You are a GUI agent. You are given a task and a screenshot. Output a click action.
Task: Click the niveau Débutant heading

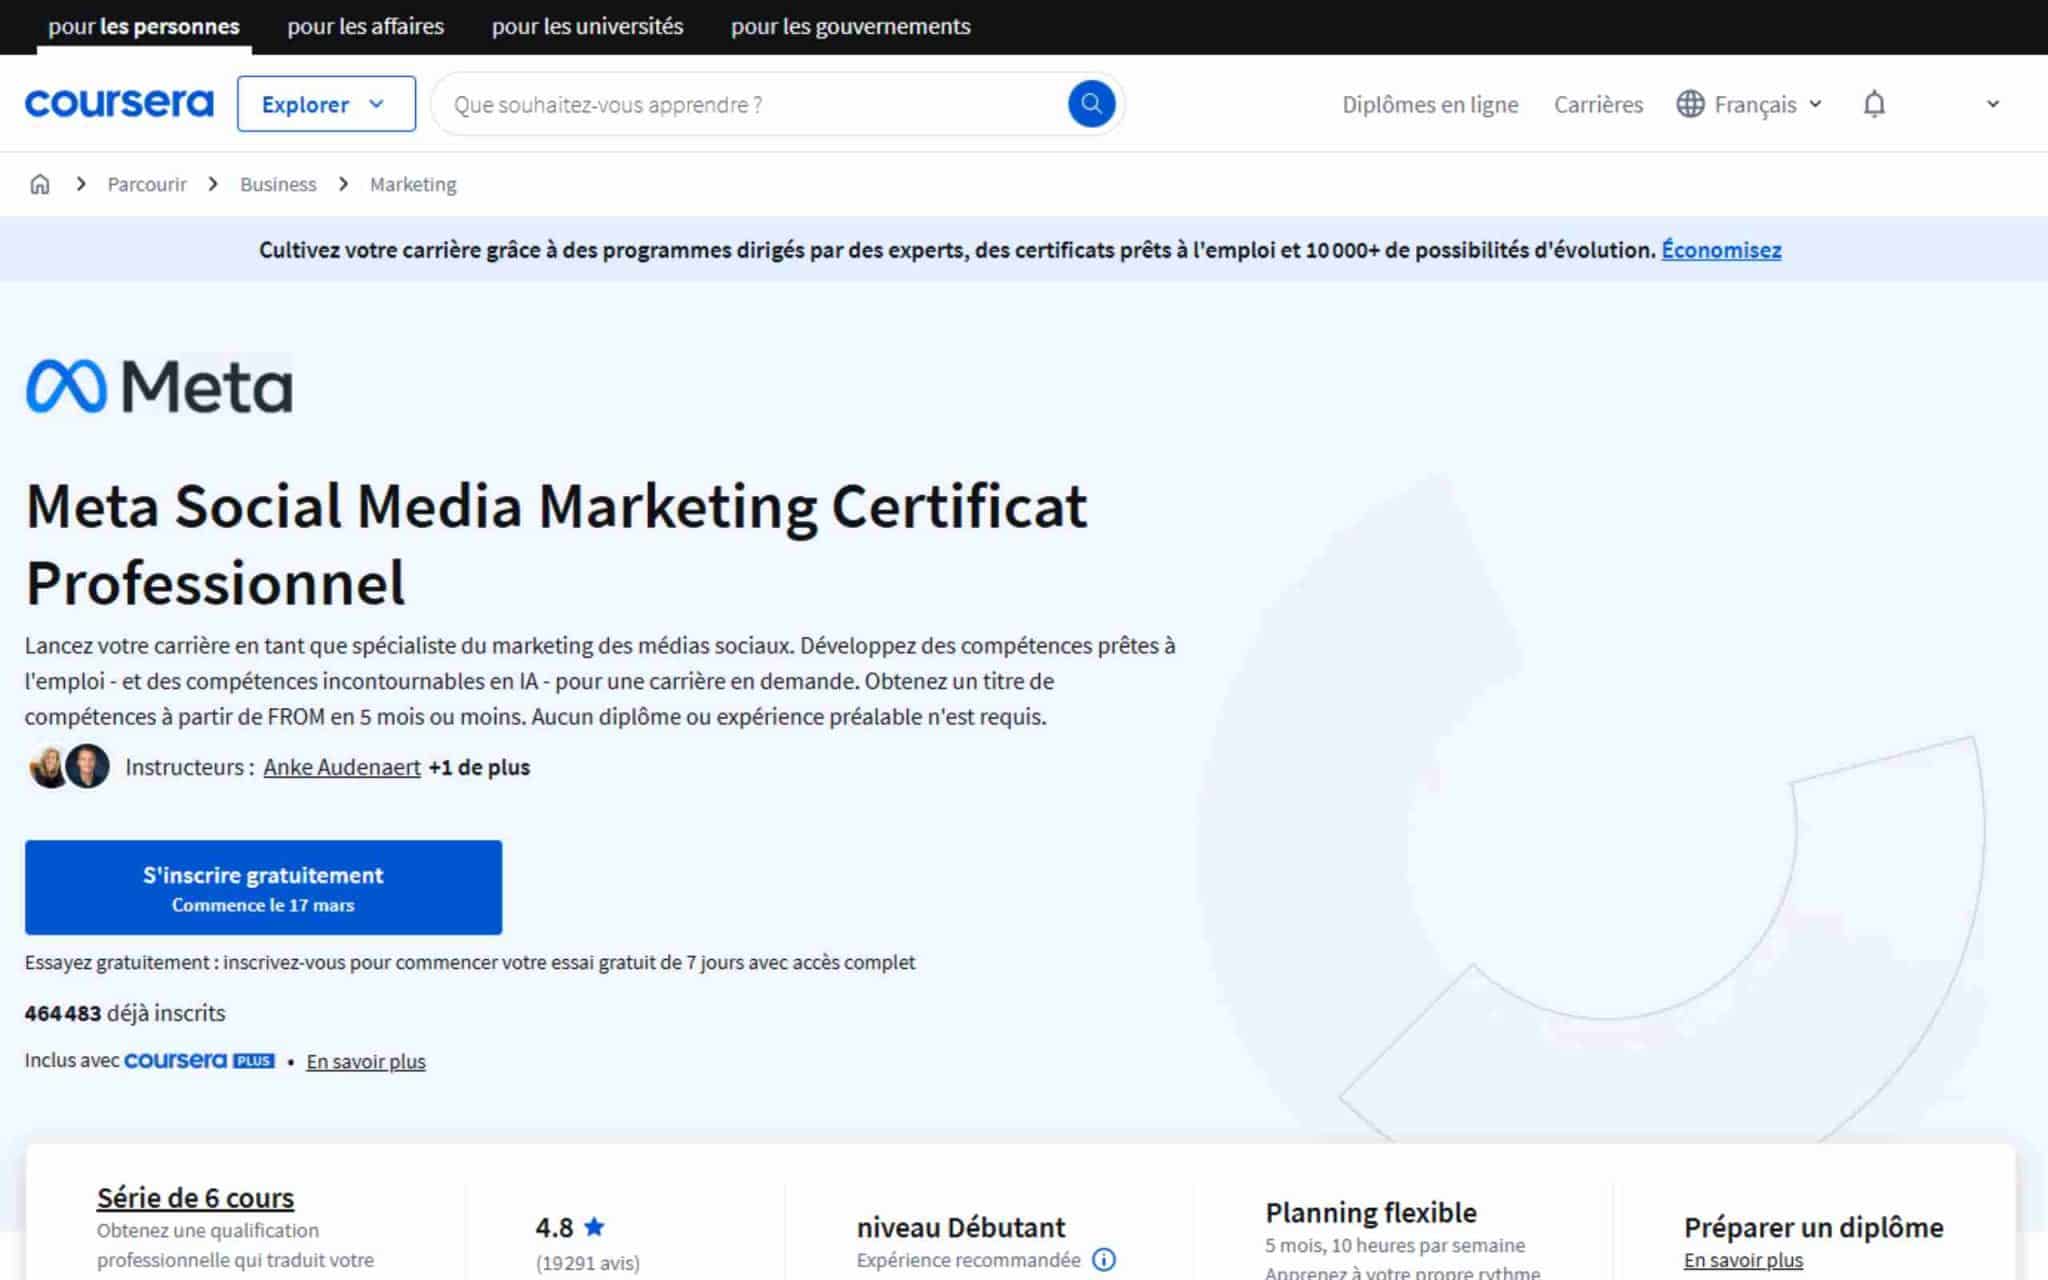tap(961, 1227)
